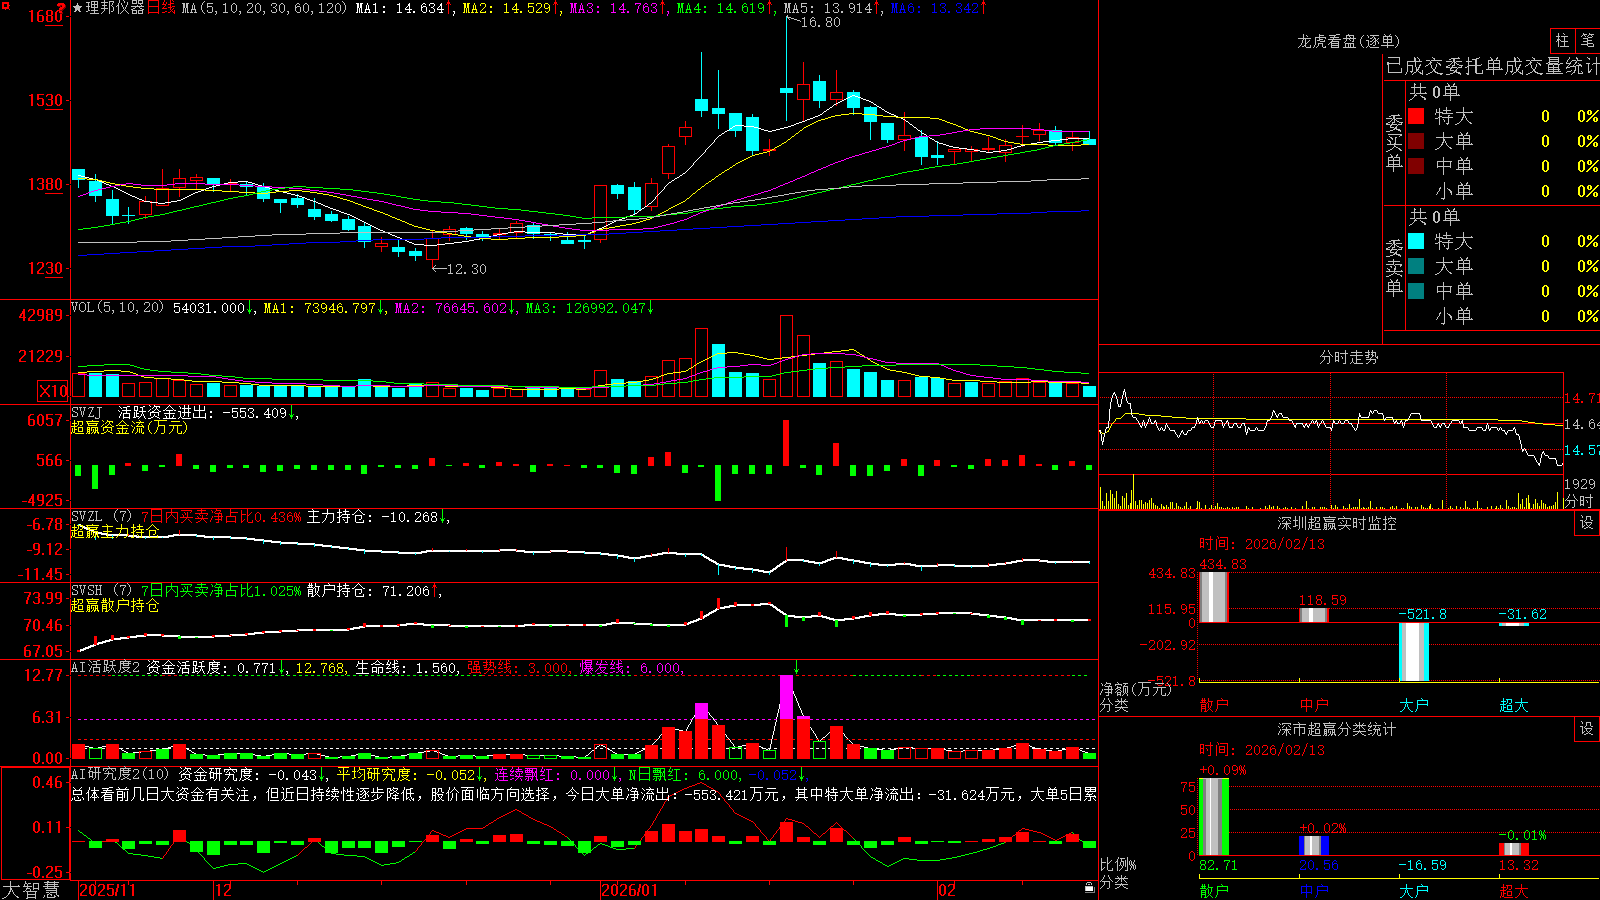
Task: Click the 13.32 超大 percentage value
Action: pyautogui.click(x=1518, y=865)
